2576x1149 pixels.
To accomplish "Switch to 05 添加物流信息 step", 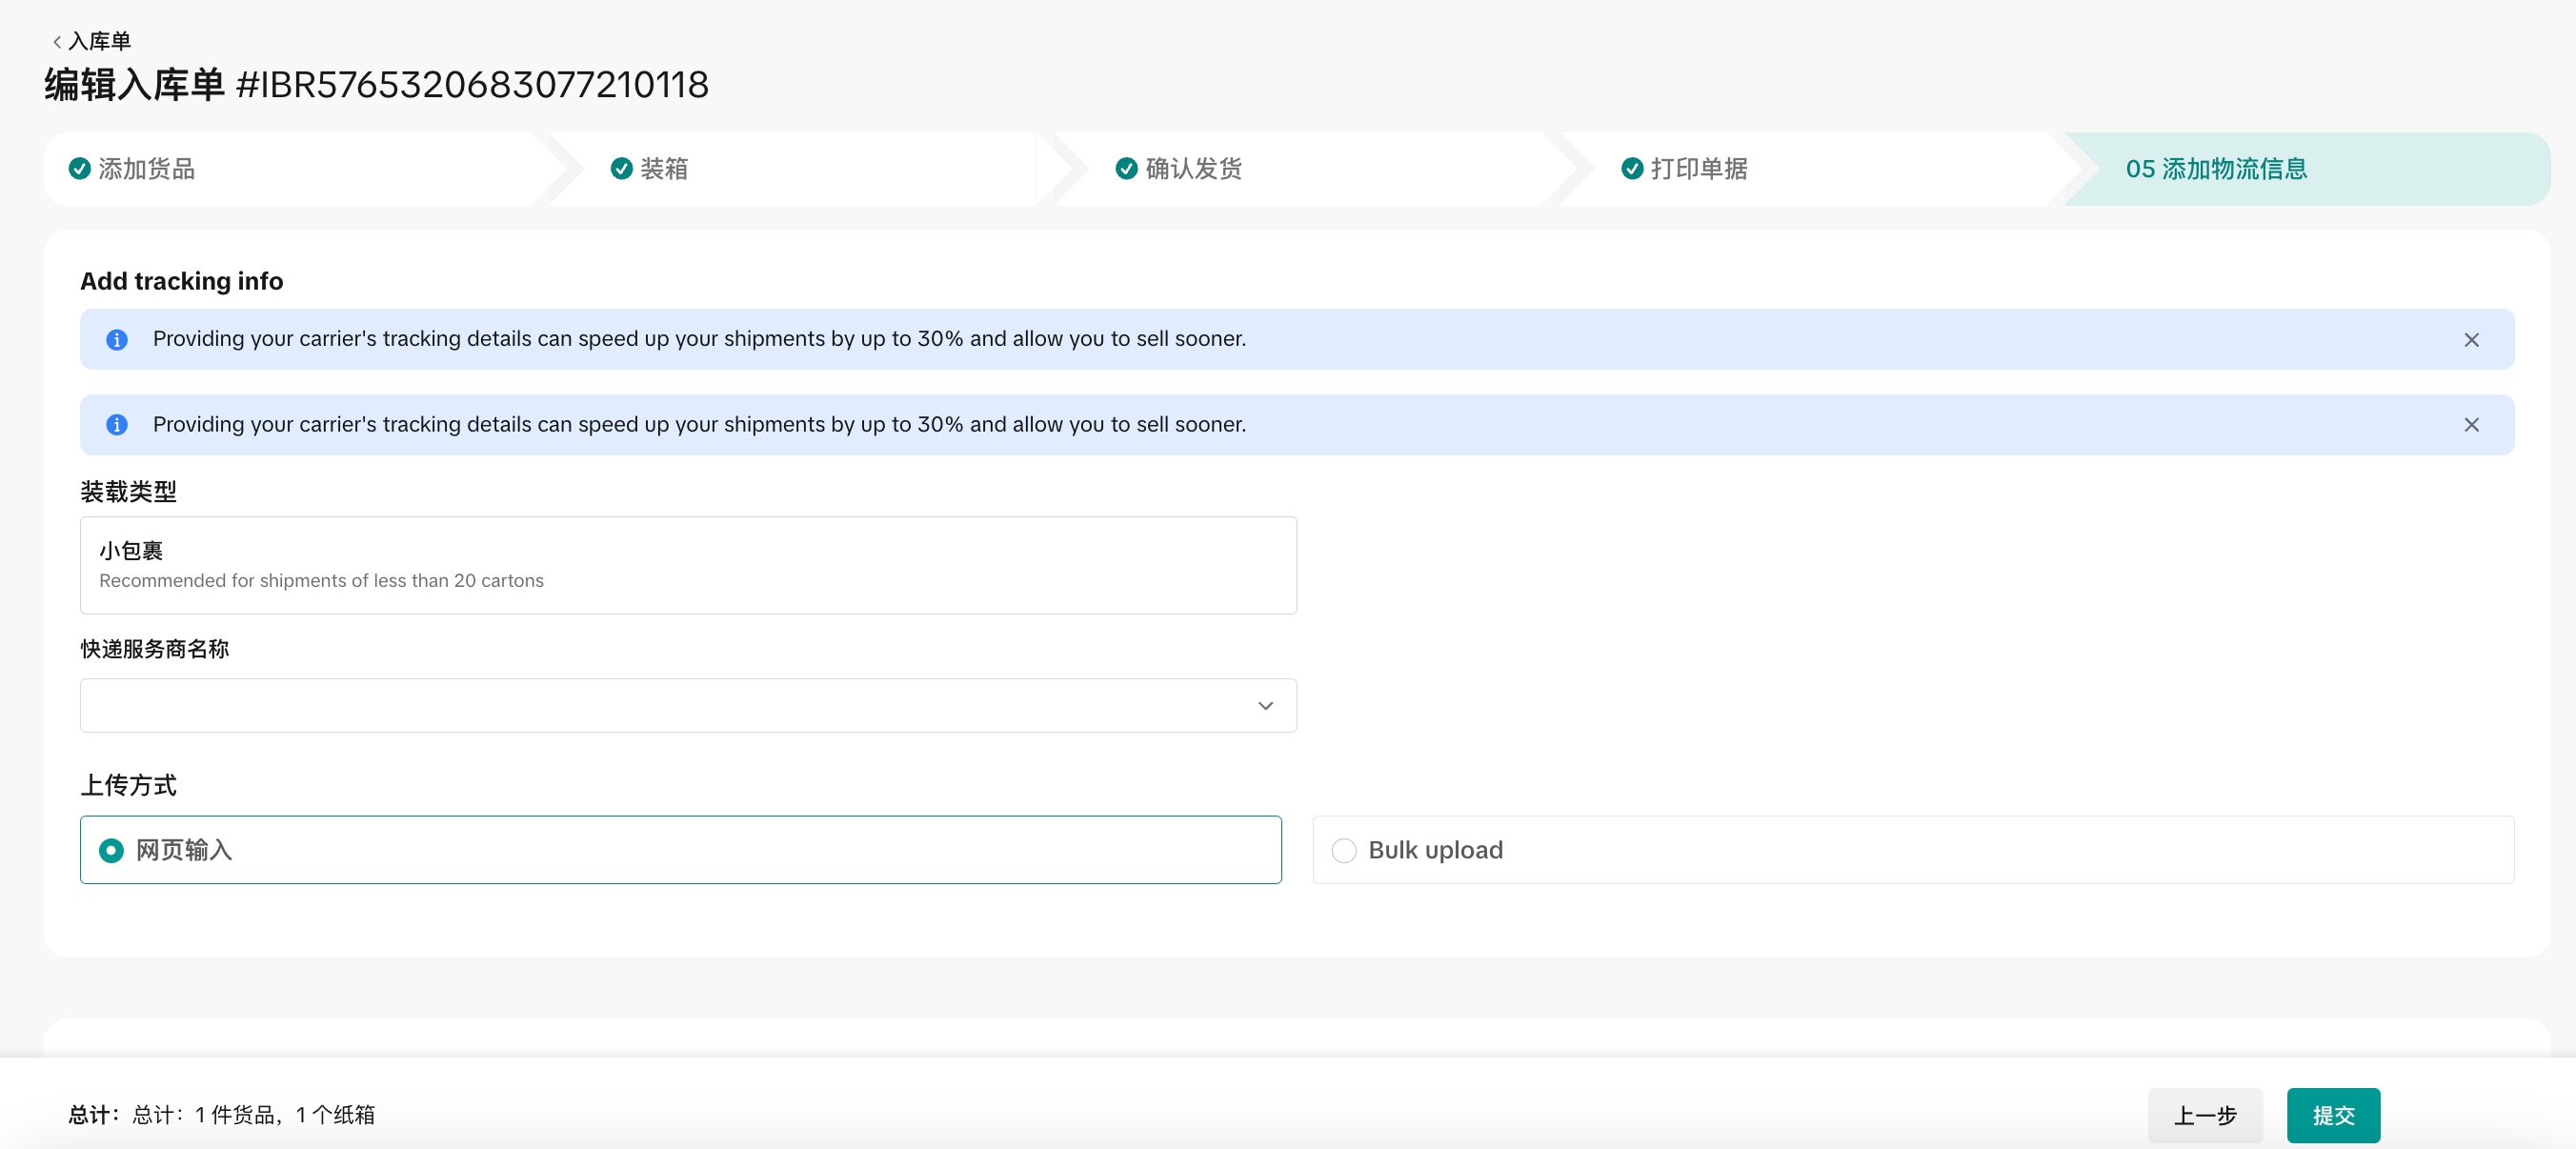I will (2216, 169).
